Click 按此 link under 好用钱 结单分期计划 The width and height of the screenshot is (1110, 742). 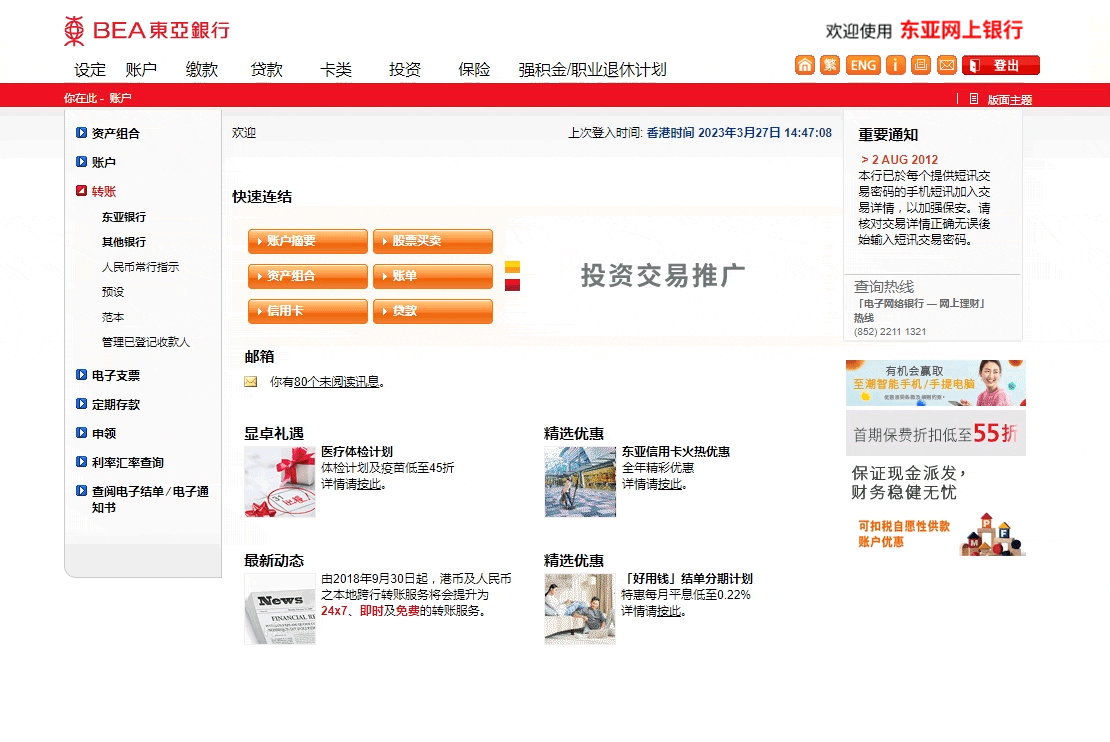tap(669, 611)
